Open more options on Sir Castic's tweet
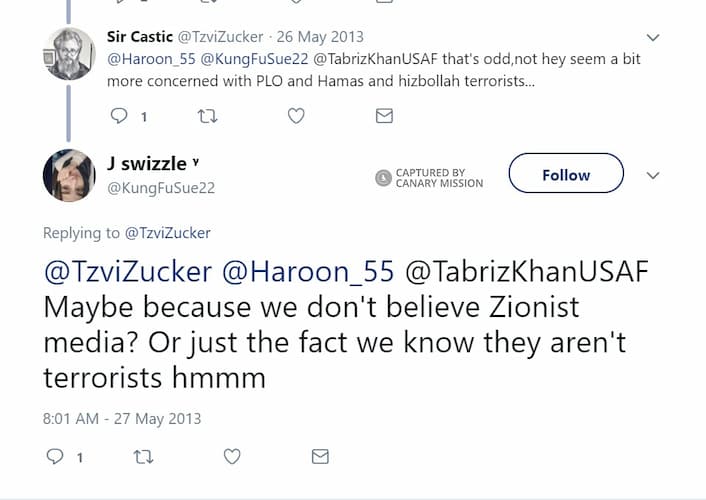 (x=654, y=38)
